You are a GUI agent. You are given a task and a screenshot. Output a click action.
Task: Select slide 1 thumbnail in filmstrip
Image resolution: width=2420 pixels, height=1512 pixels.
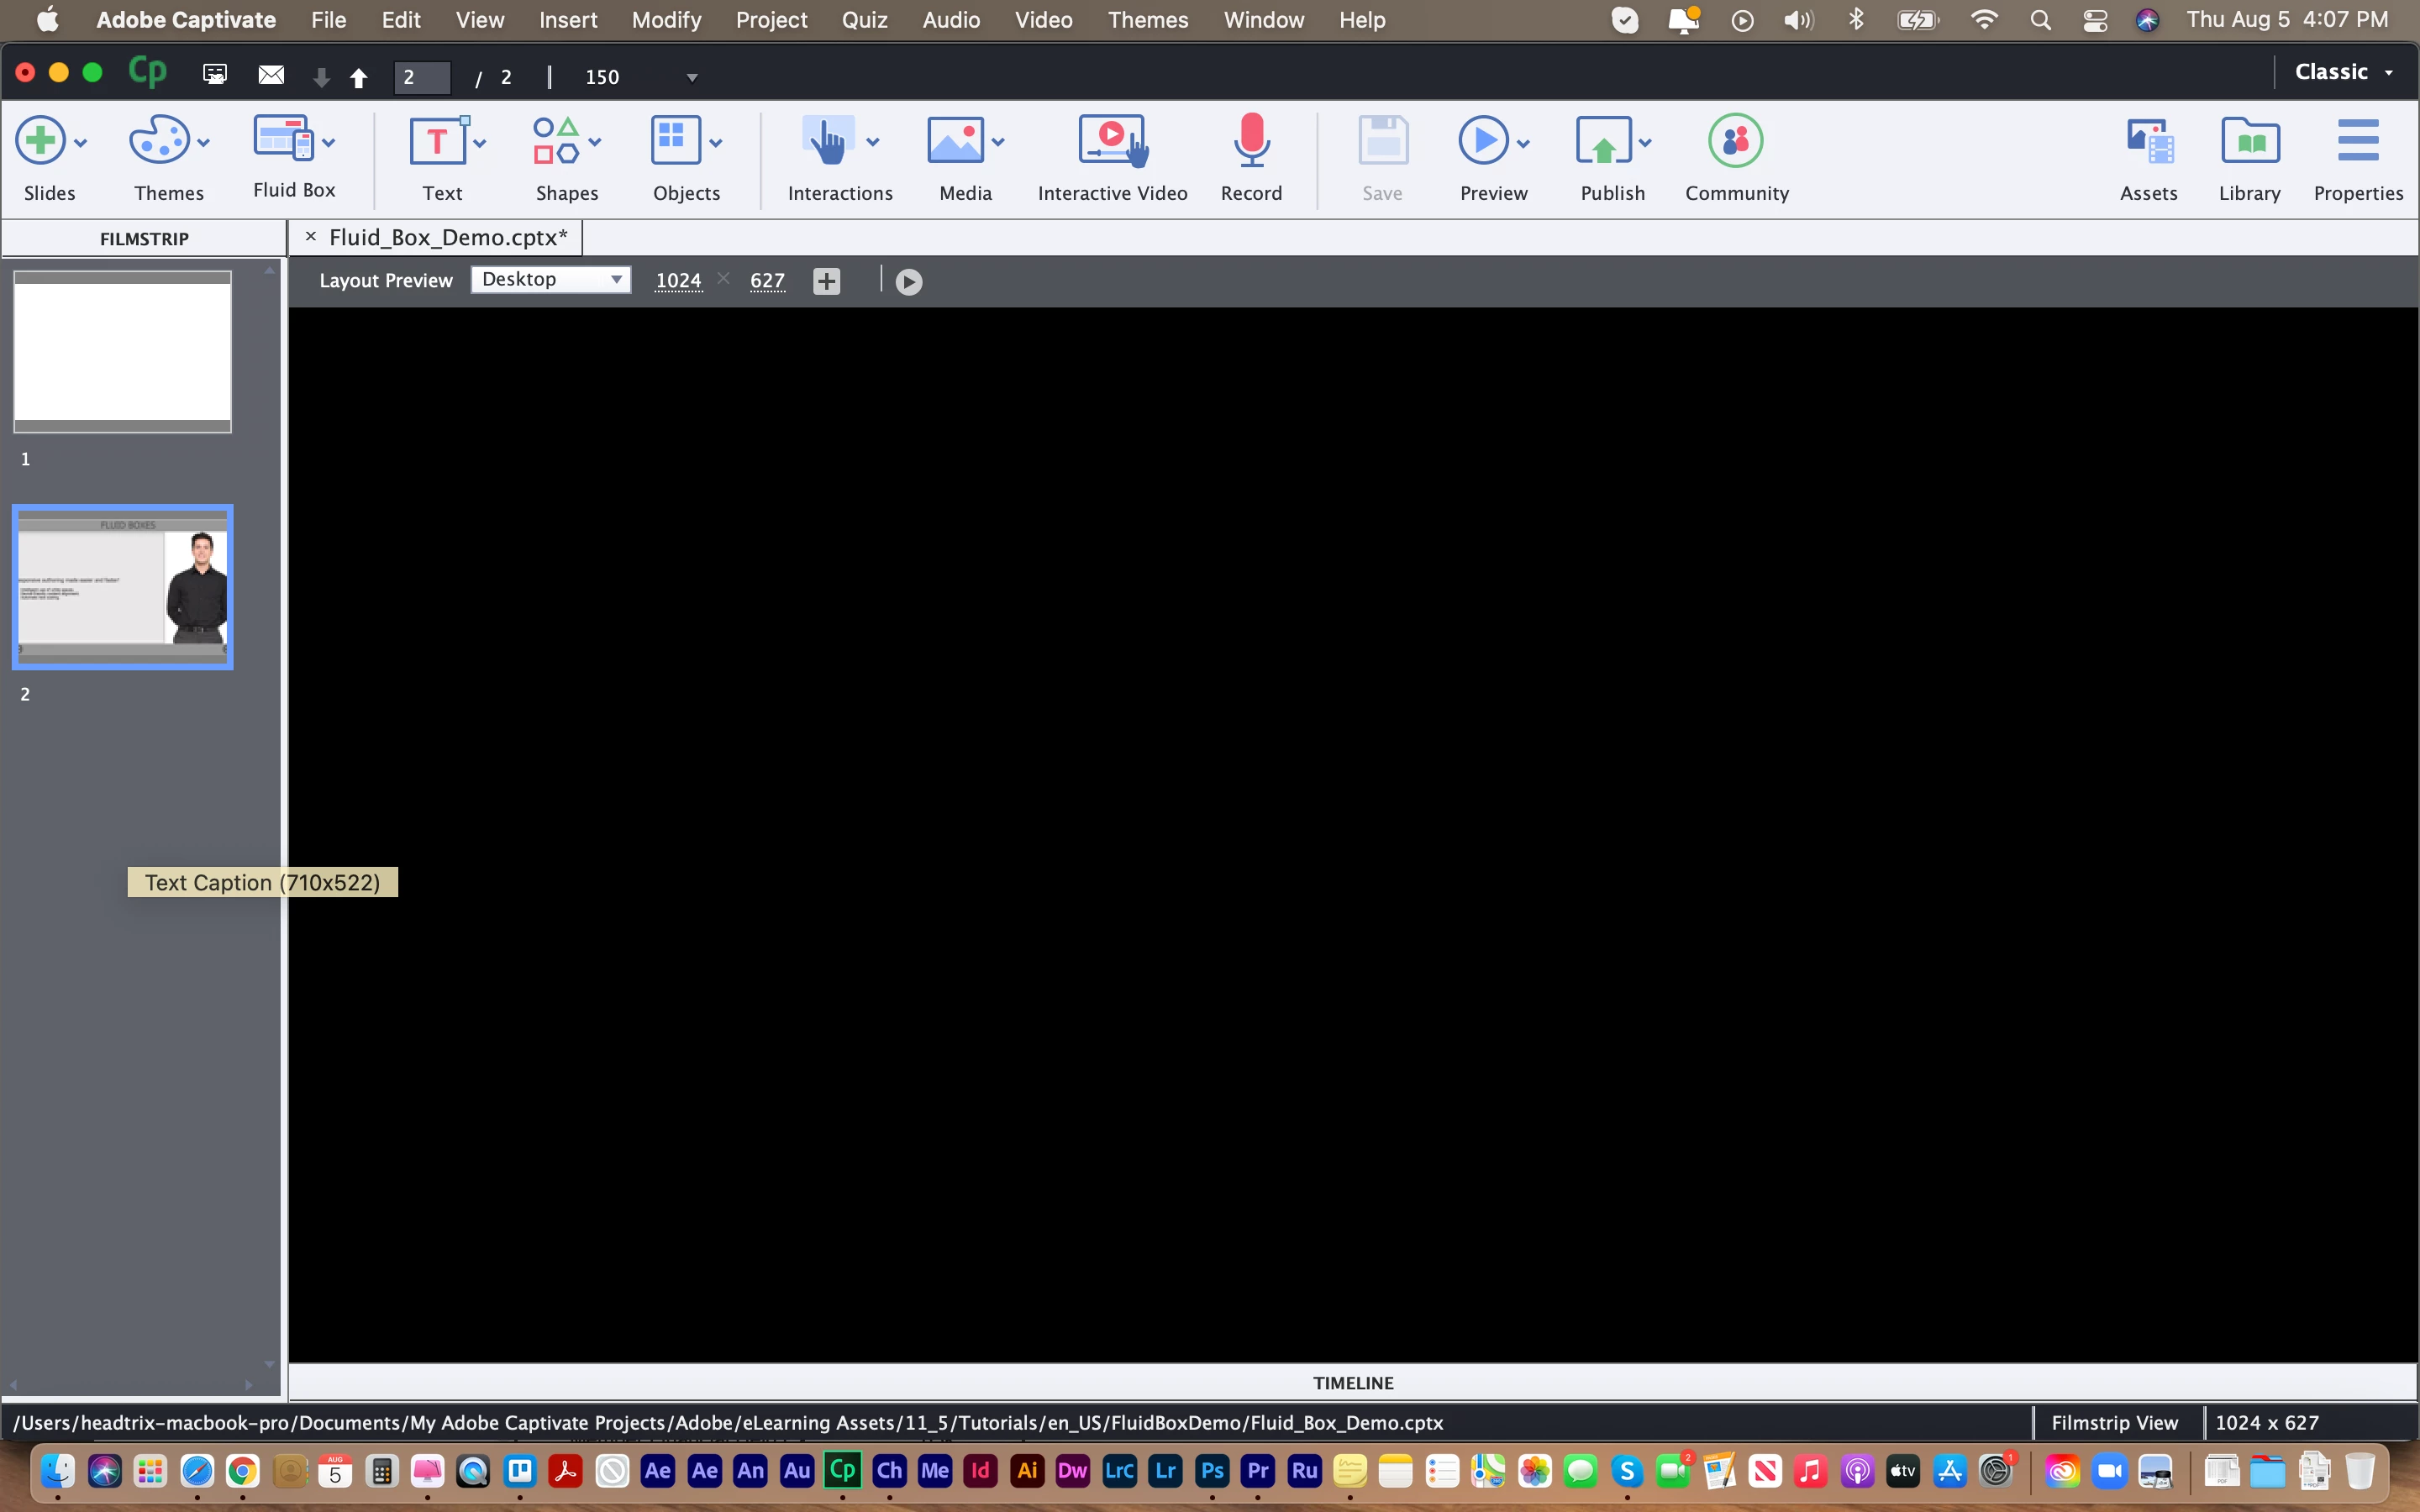[x=122, y=351]
